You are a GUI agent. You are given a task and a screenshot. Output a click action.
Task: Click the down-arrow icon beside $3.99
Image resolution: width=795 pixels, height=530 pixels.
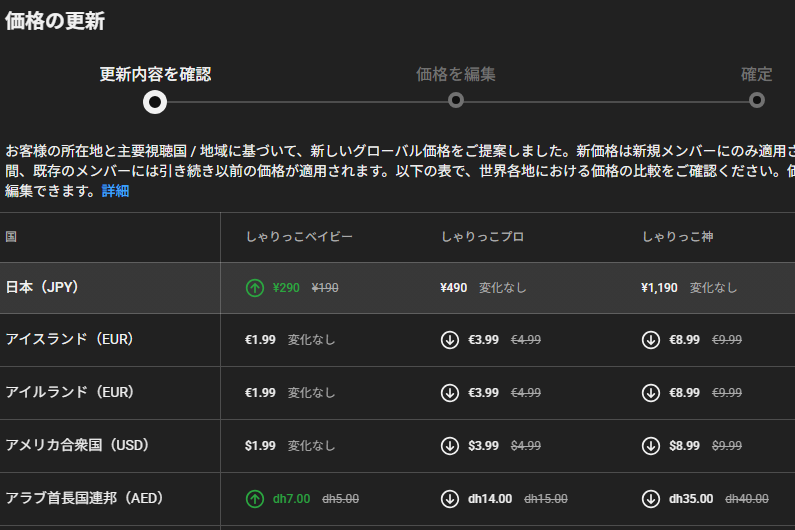450,446
